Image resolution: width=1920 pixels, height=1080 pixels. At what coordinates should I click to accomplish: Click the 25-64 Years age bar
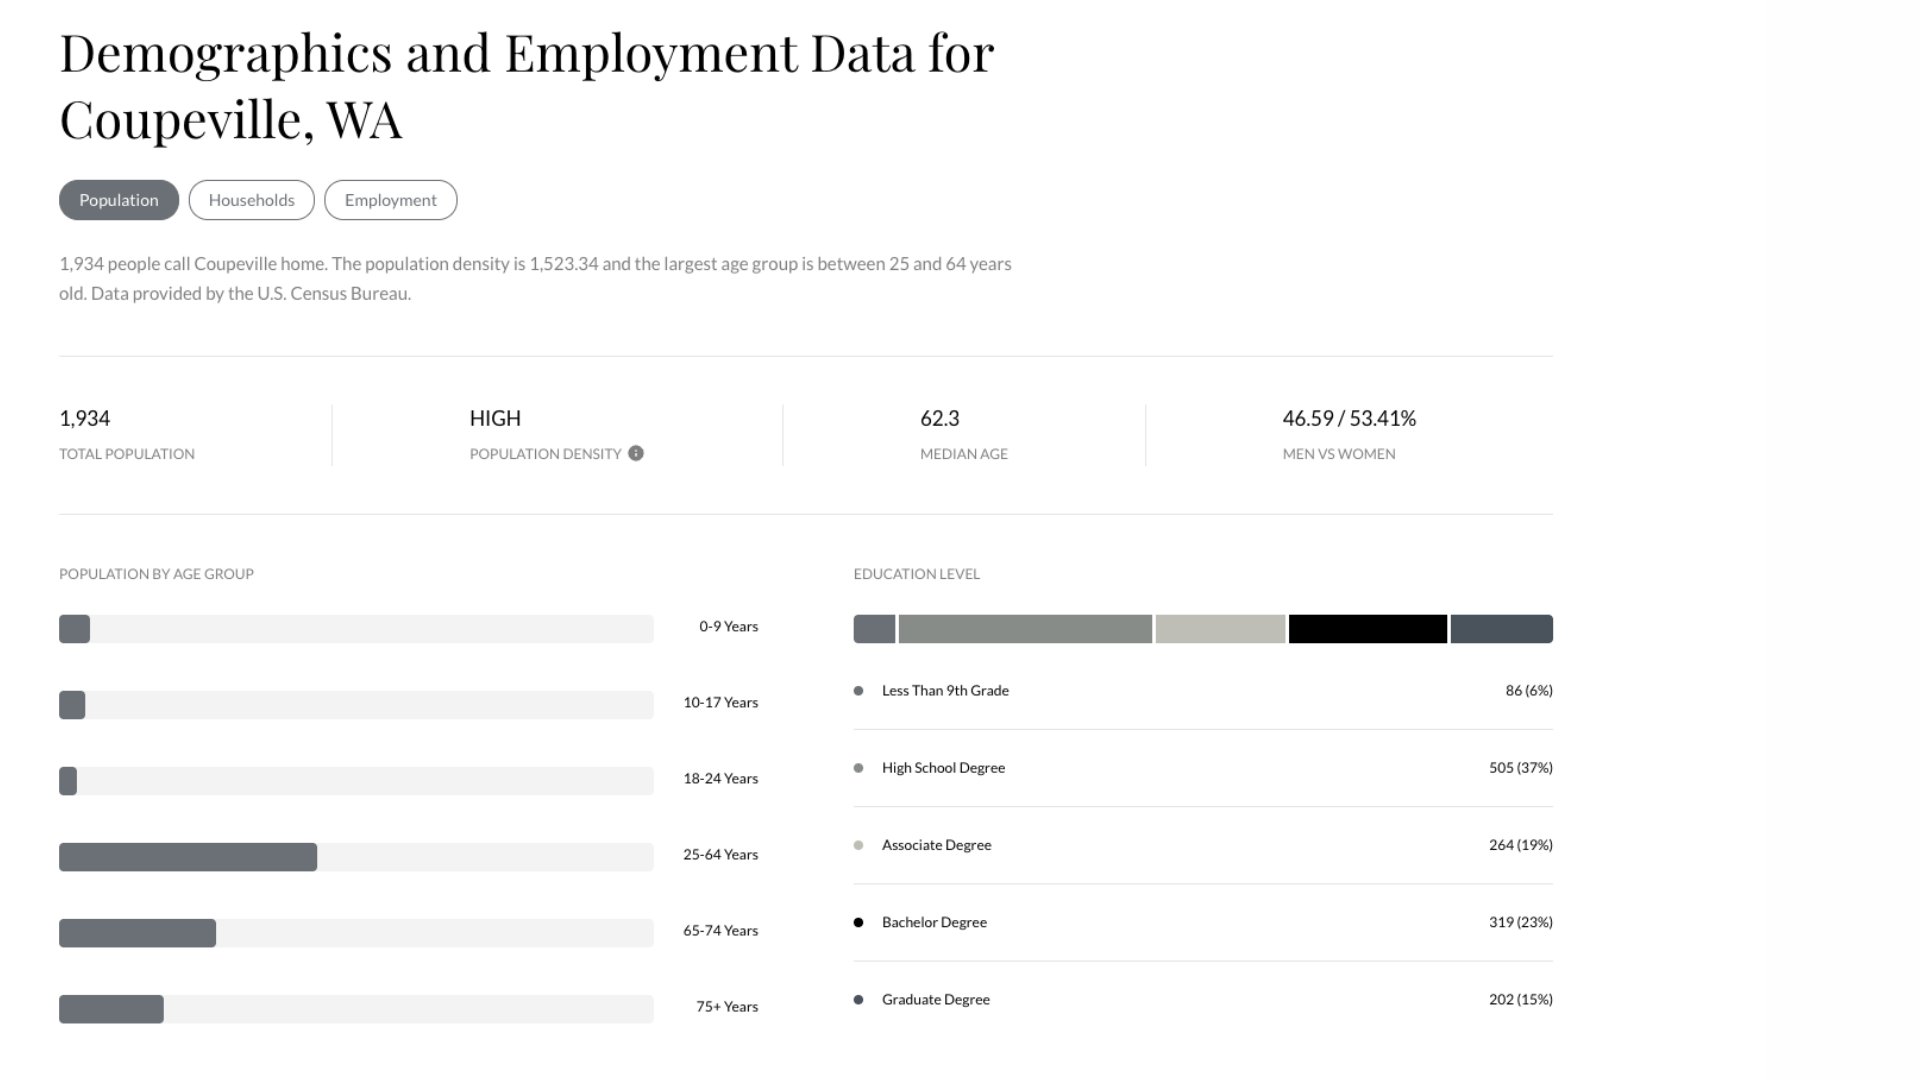(x=188, y=857)
